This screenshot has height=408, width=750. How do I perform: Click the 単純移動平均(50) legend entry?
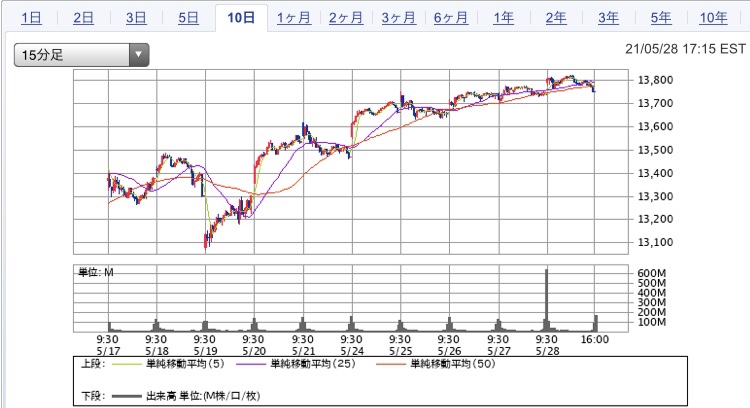click(452, 364)
